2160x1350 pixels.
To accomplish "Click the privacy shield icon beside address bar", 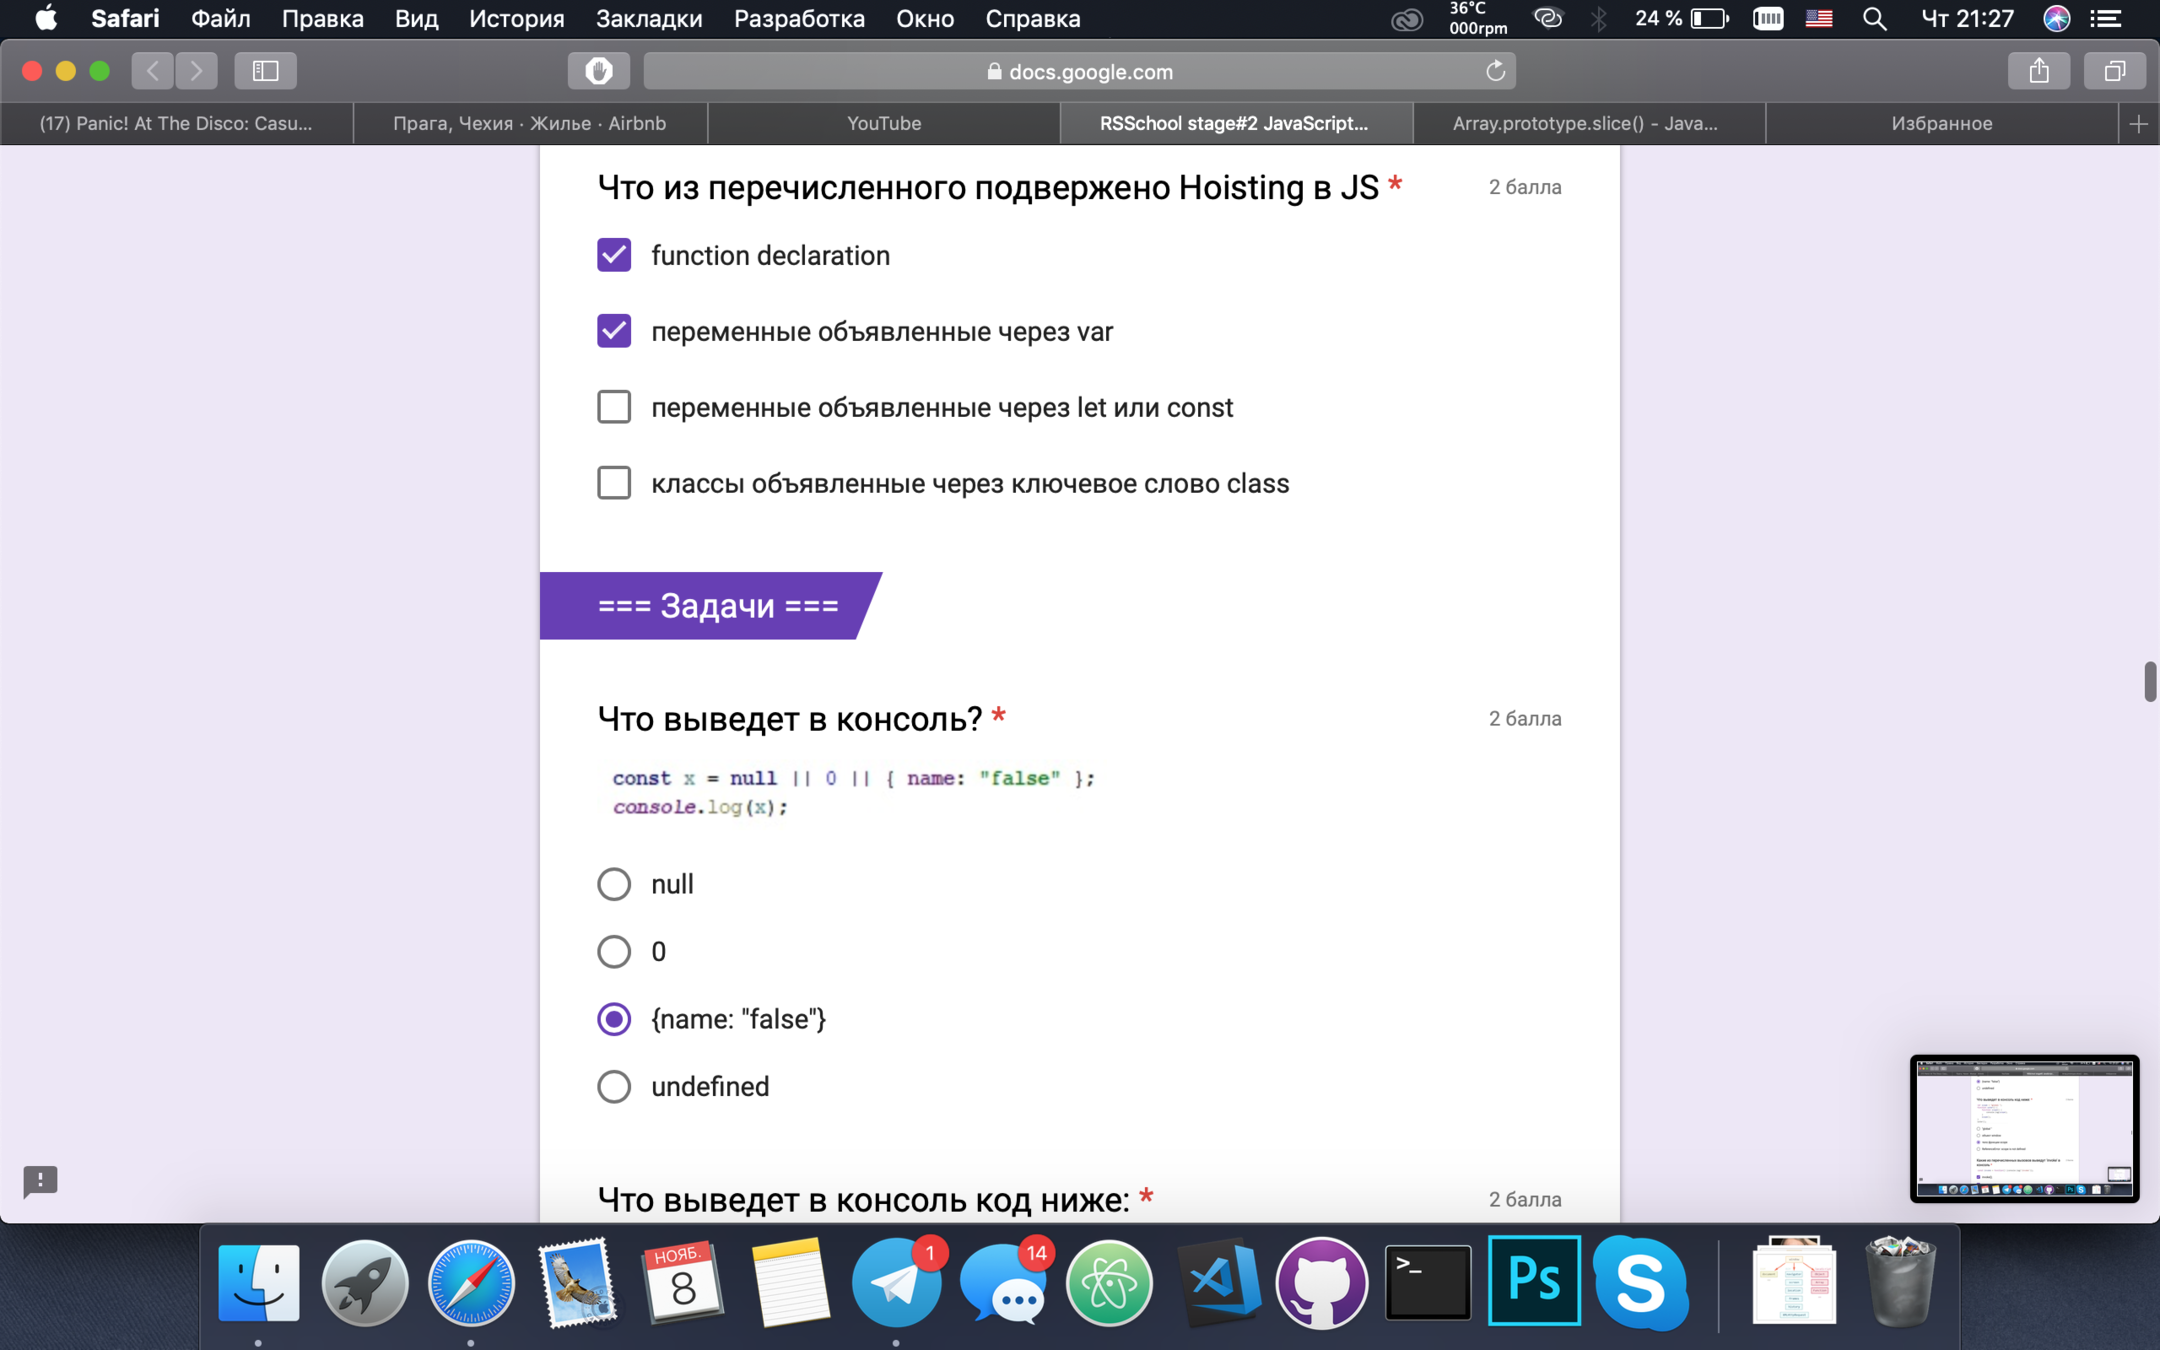I will pos(598,71).
